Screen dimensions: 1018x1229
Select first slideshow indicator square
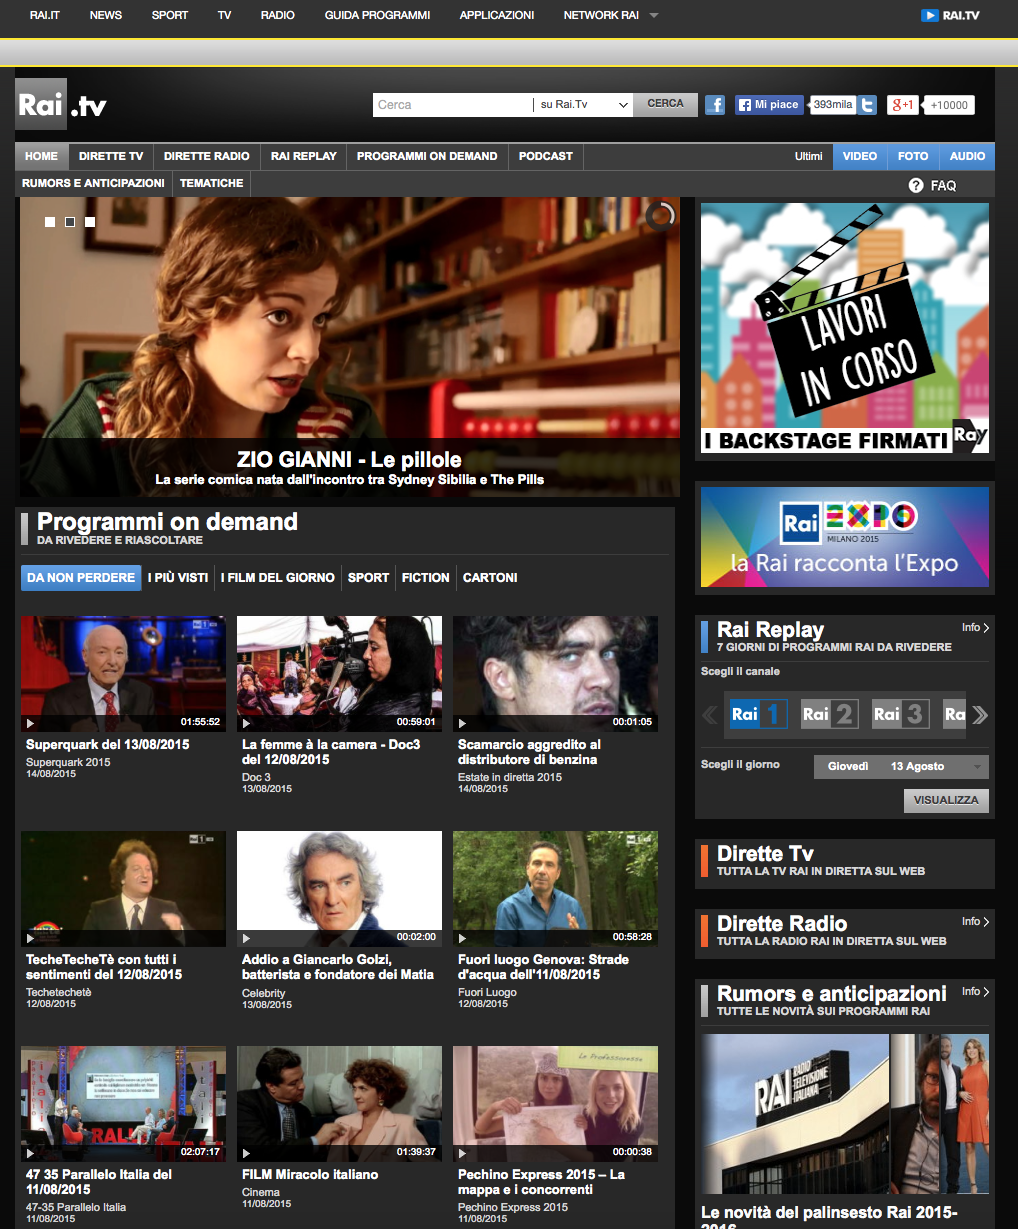click(50, 222)
